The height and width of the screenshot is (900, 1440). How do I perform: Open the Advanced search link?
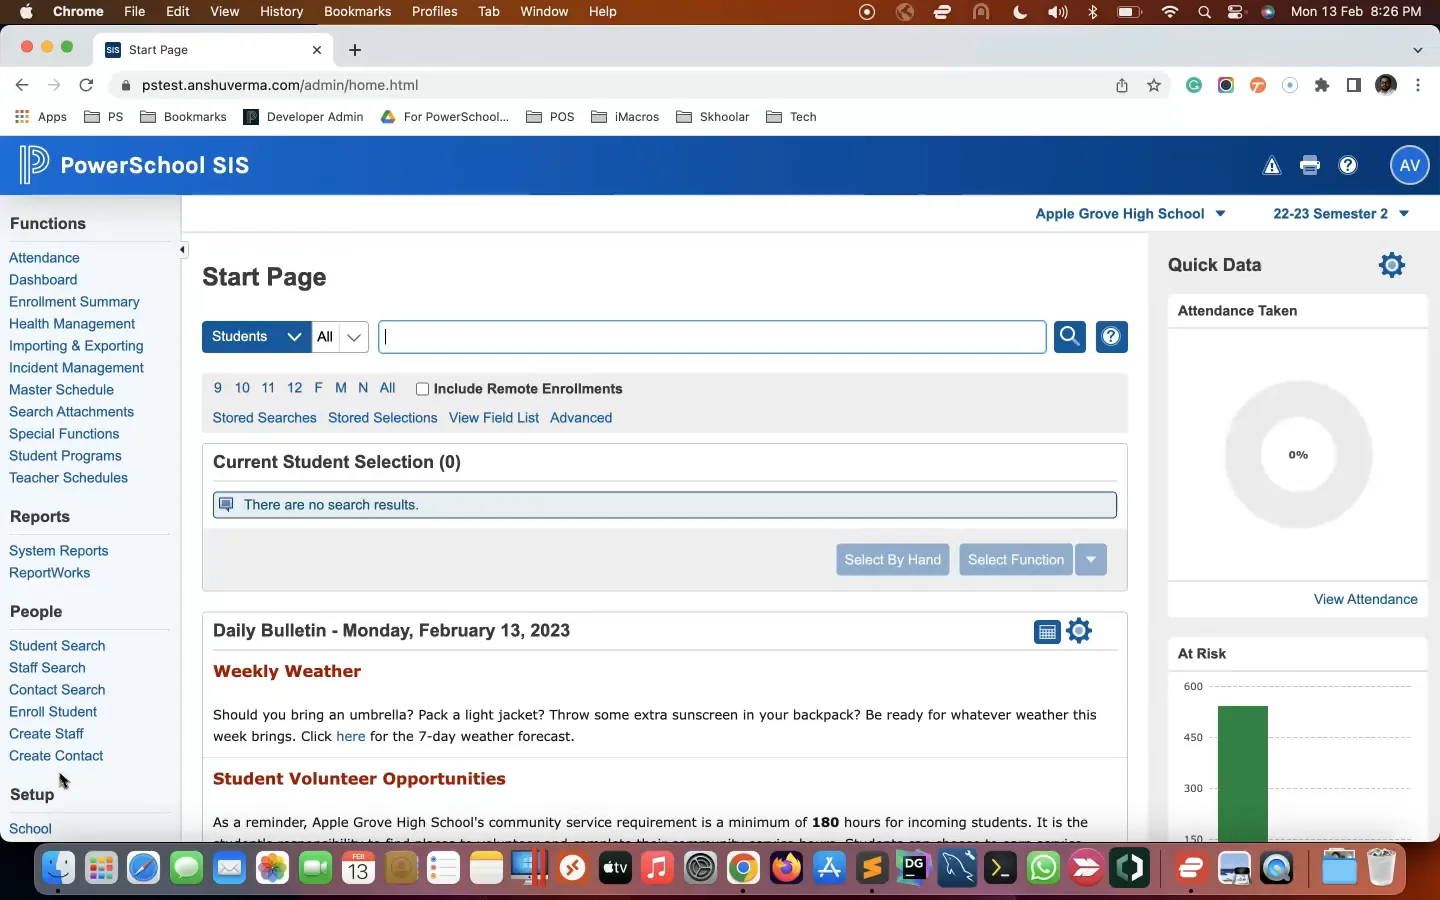click(581, 418)
